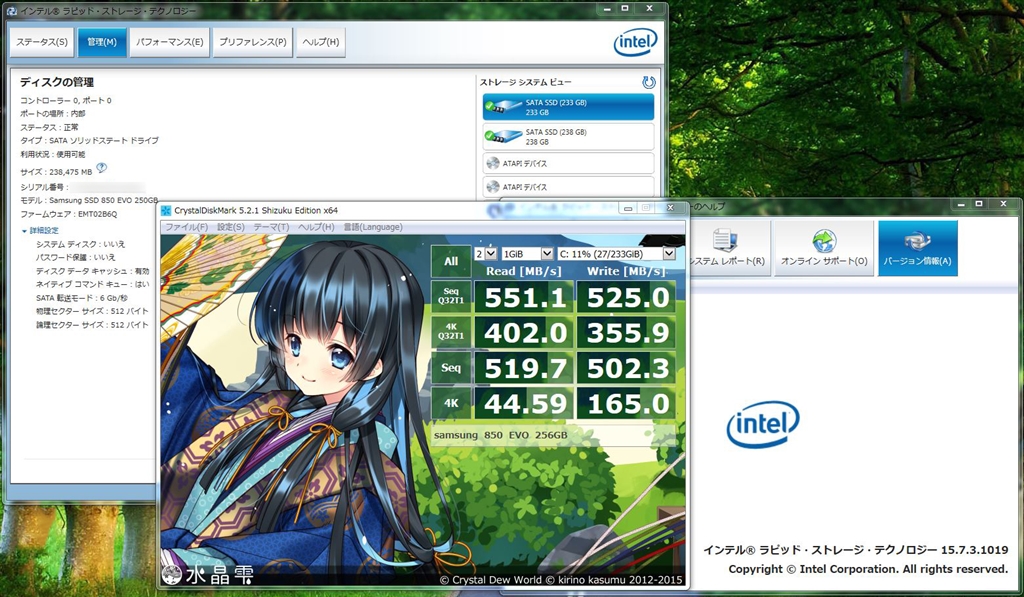
Task: Open ヘルプ(H) menu in CrystalDiskMark
Action: 316,227
